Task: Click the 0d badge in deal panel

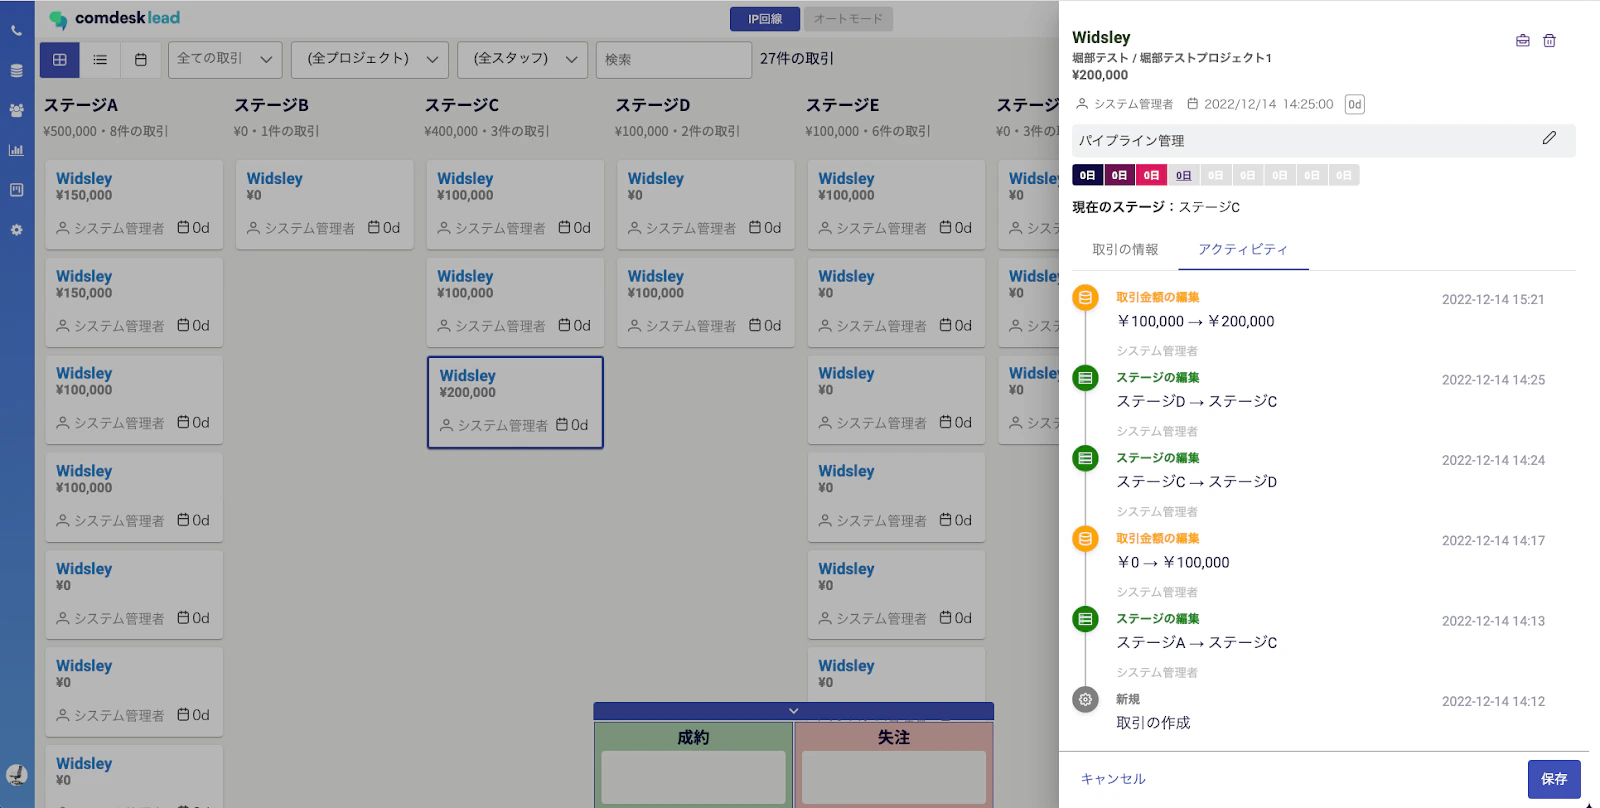Action: click(1354, 104)
